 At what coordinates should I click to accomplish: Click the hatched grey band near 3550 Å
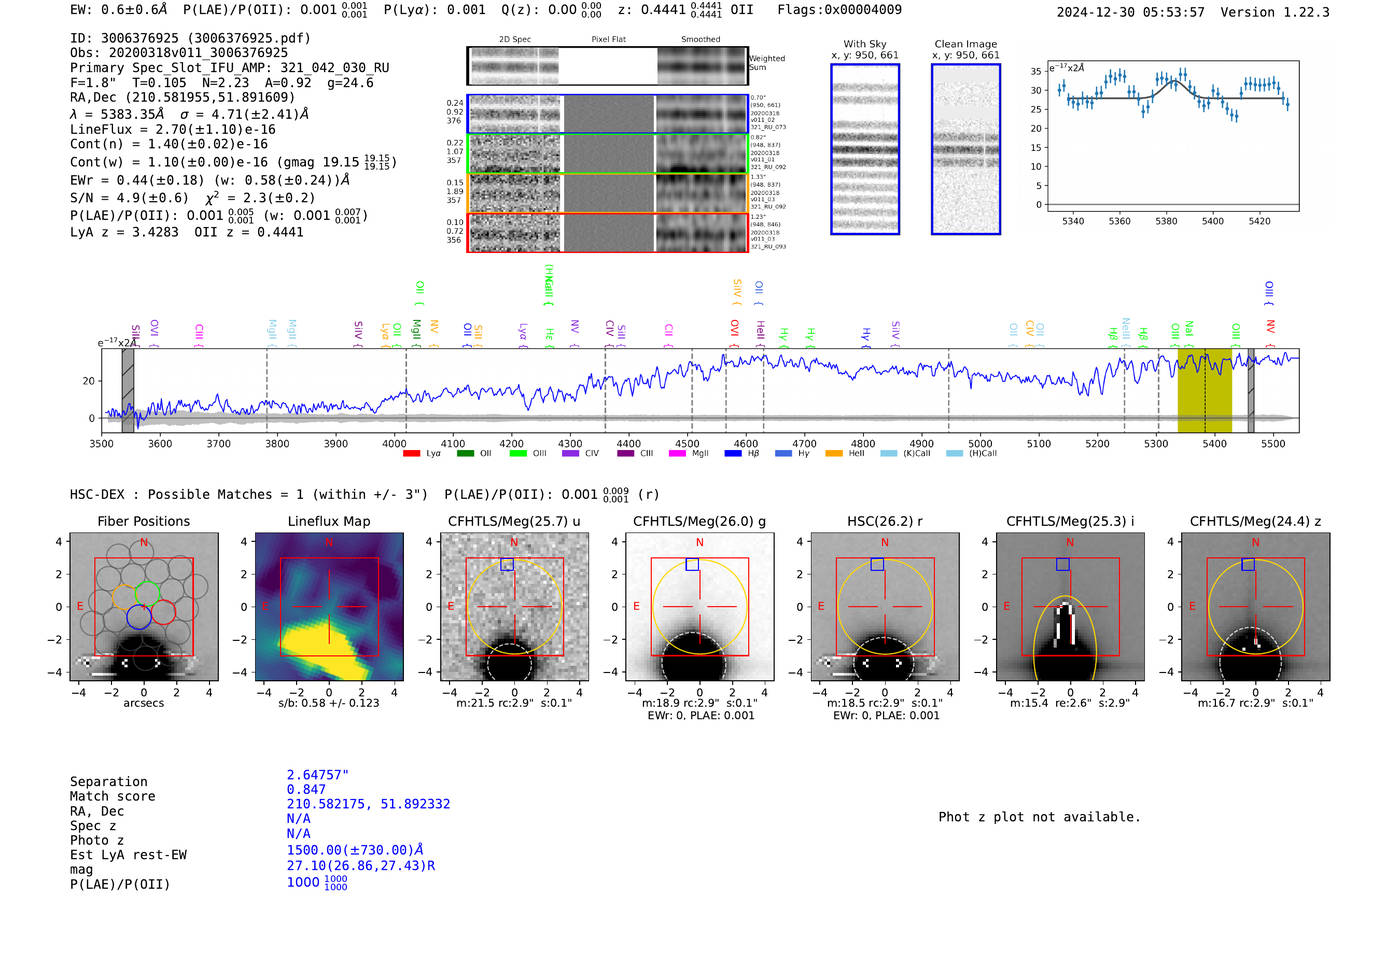click(128, 391)
